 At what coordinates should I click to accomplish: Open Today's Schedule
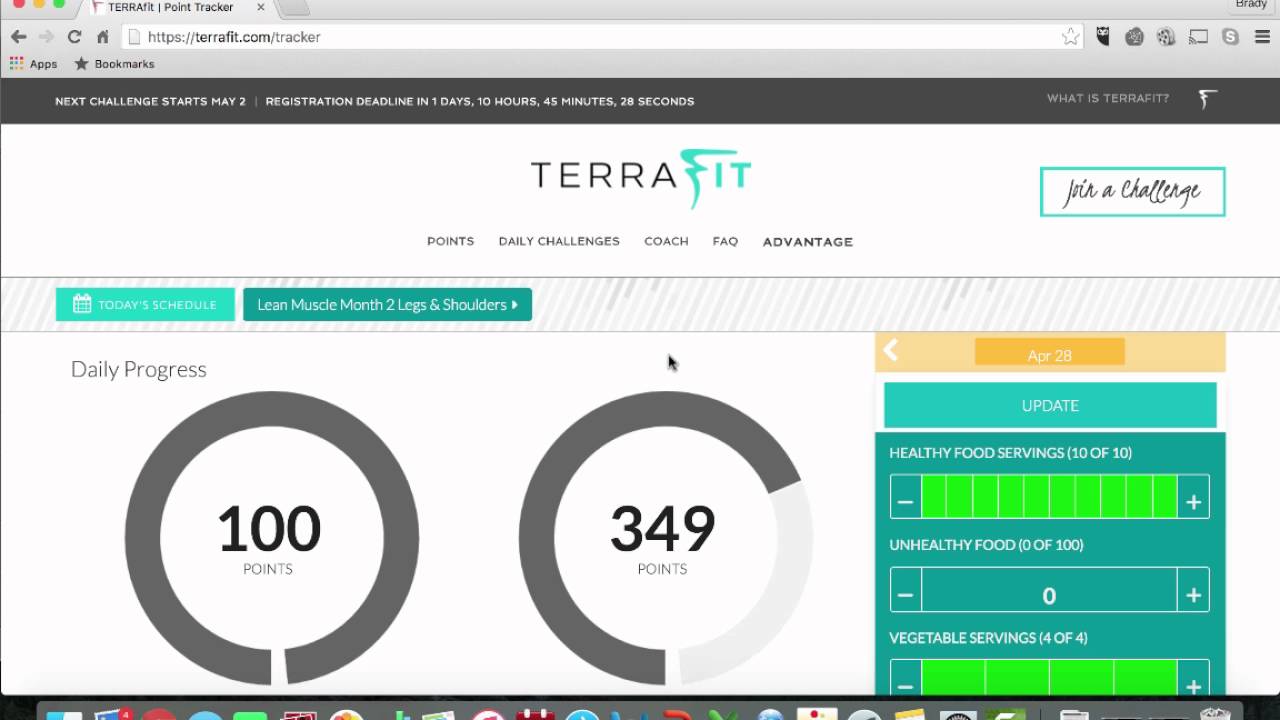[x=145, y=305]
